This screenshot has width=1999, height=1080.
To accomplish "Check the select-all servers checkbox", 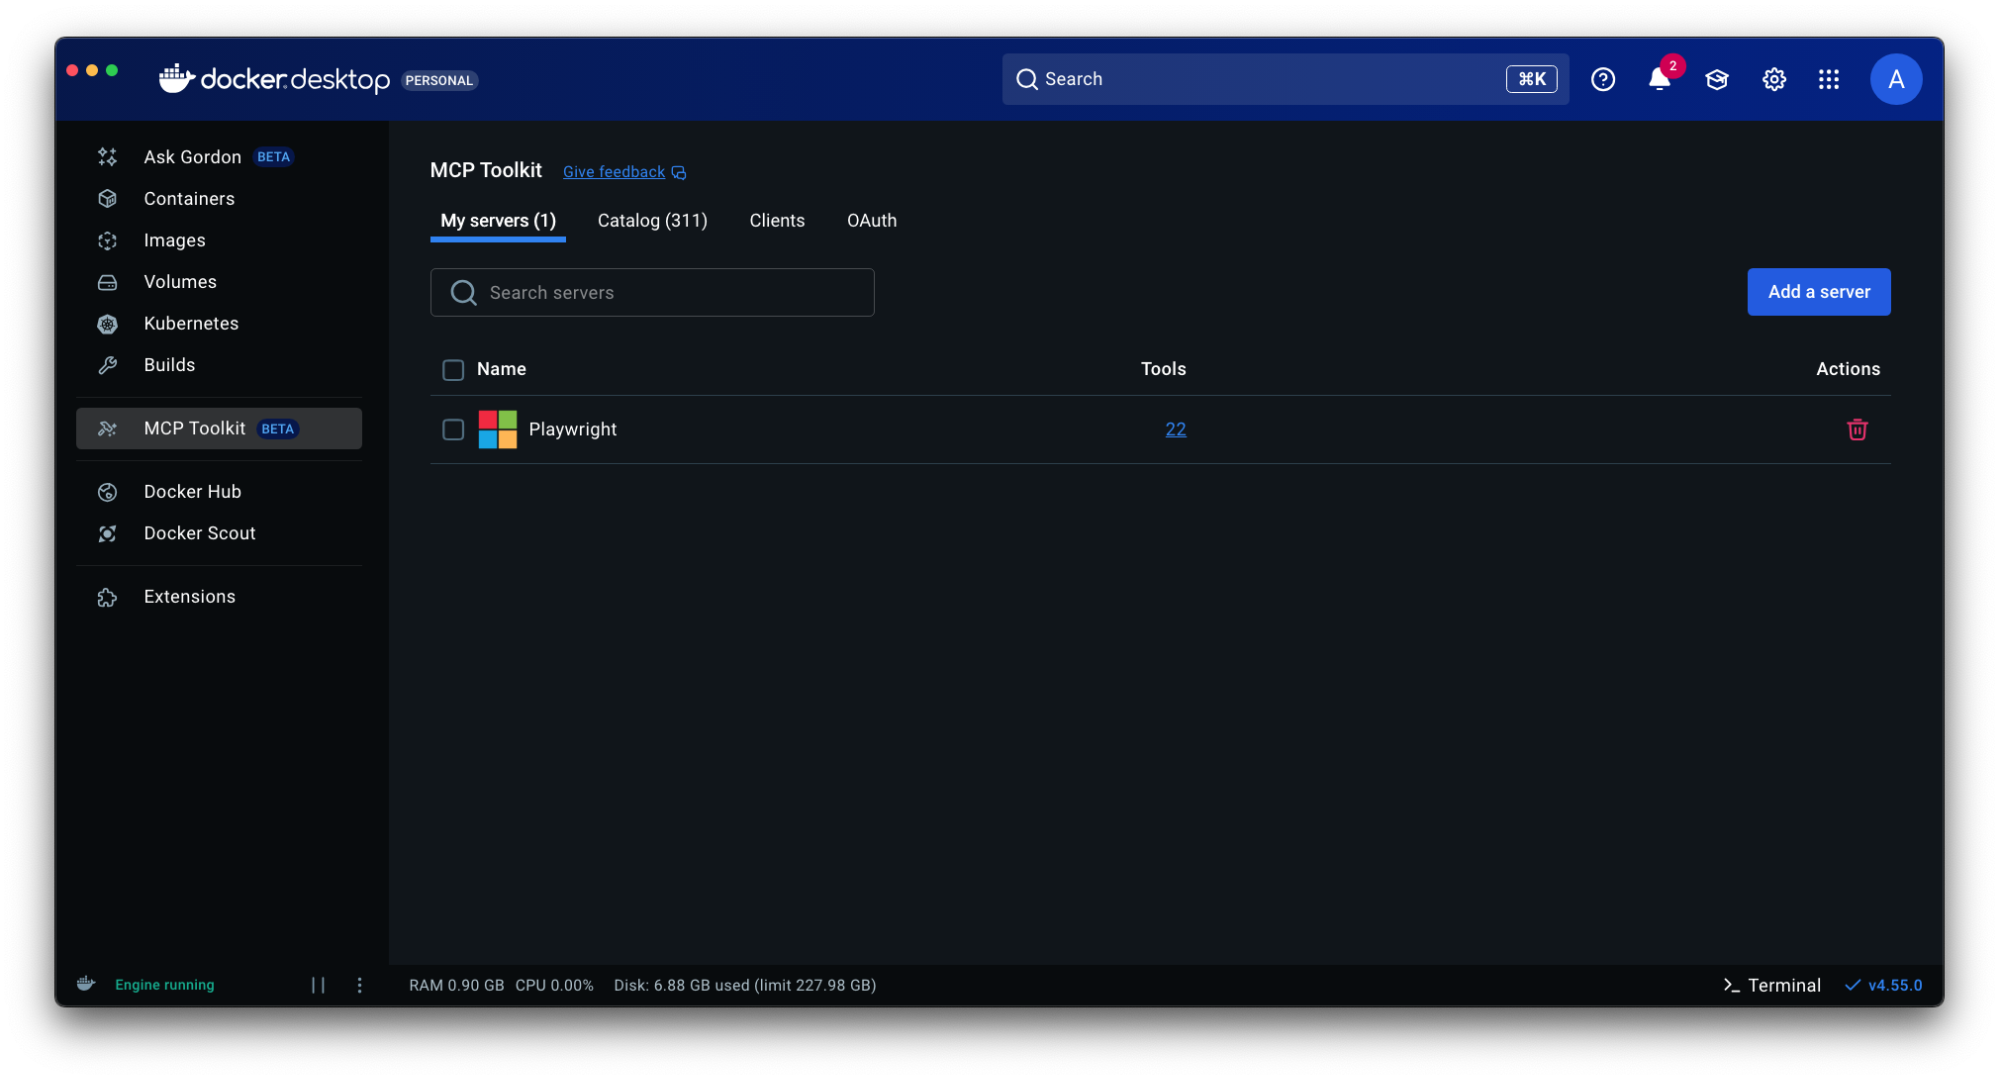I will pos(453,370).
